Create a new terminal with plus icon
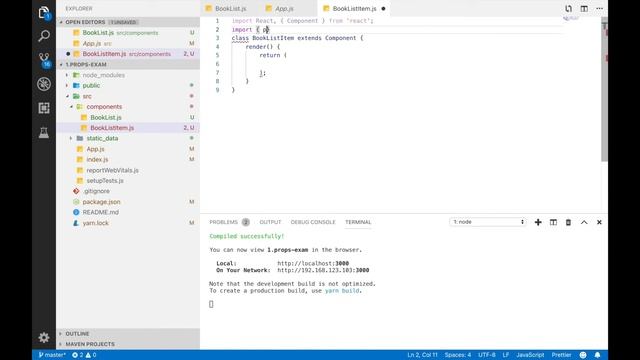Screen dimensions: 640x360 pyautogui.click(x=538, y=222)
